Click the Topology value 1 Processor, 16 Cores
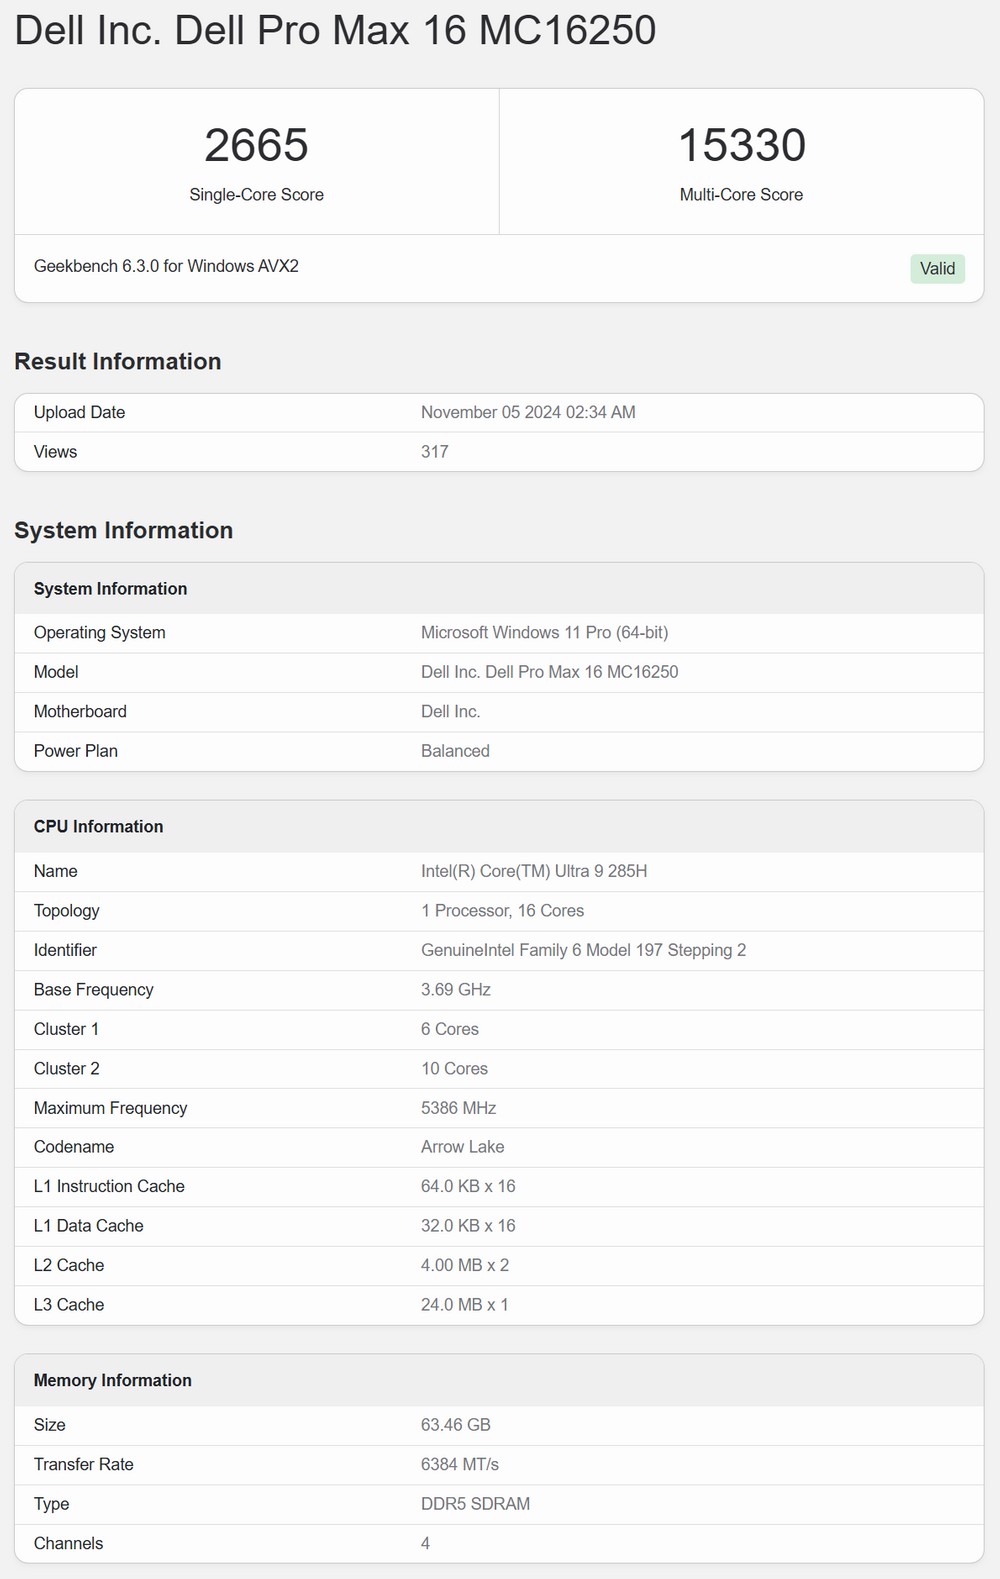 (x=502, y=911)
